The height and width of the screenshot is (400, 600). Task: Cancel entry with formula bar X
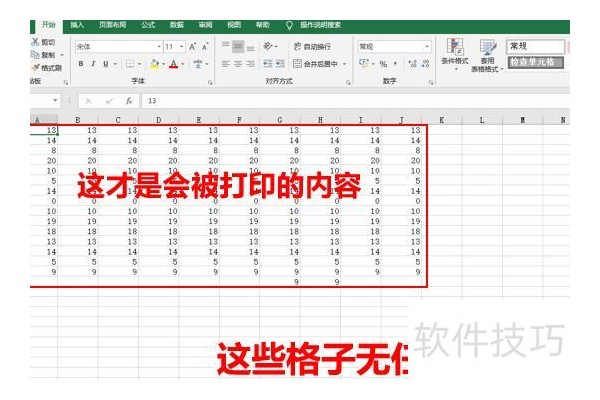88,101
